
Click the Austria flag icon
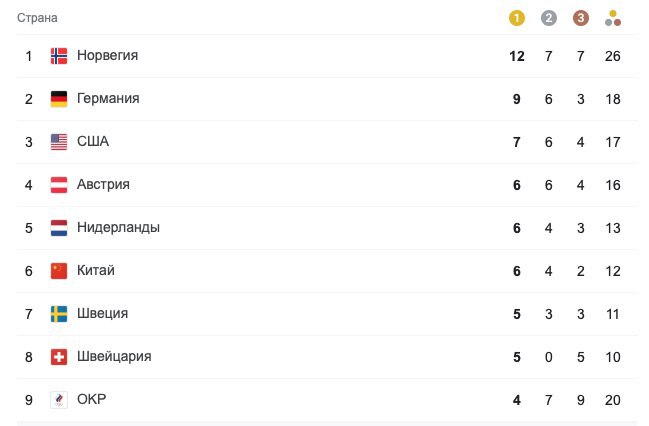click(x=59, y=185)
